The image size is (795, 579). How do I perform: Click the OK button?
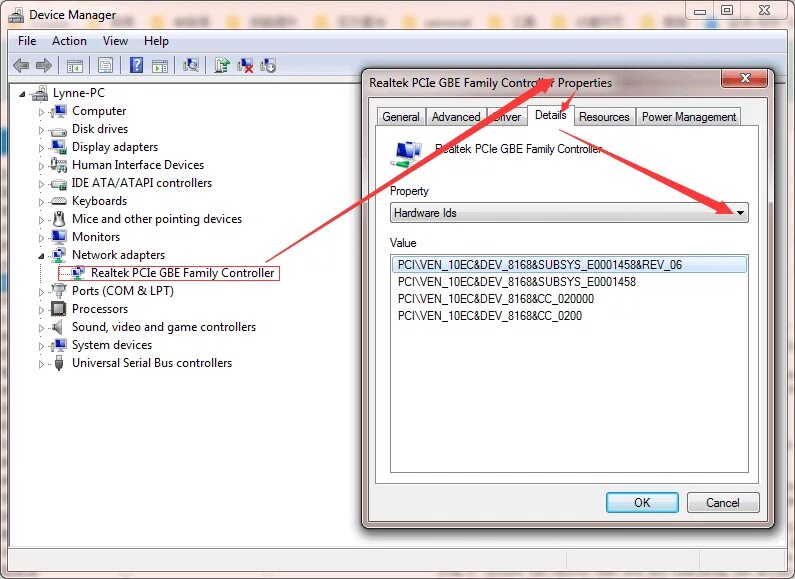pyautogui.click(x=642, y=502)
